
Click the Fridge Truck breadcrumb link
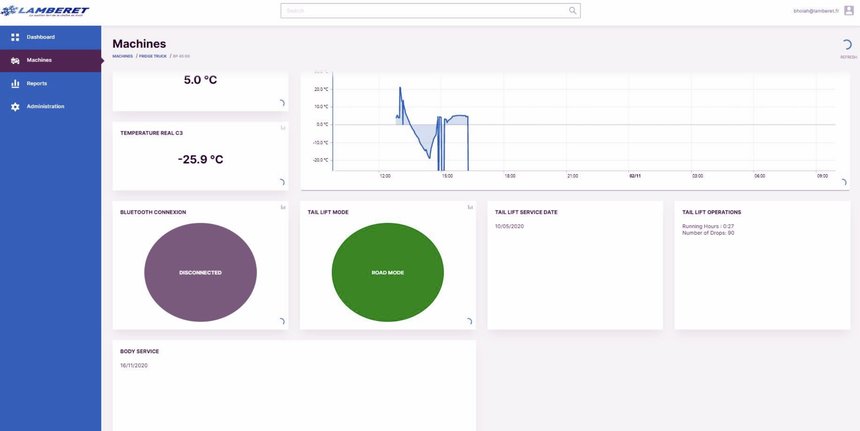152,56
